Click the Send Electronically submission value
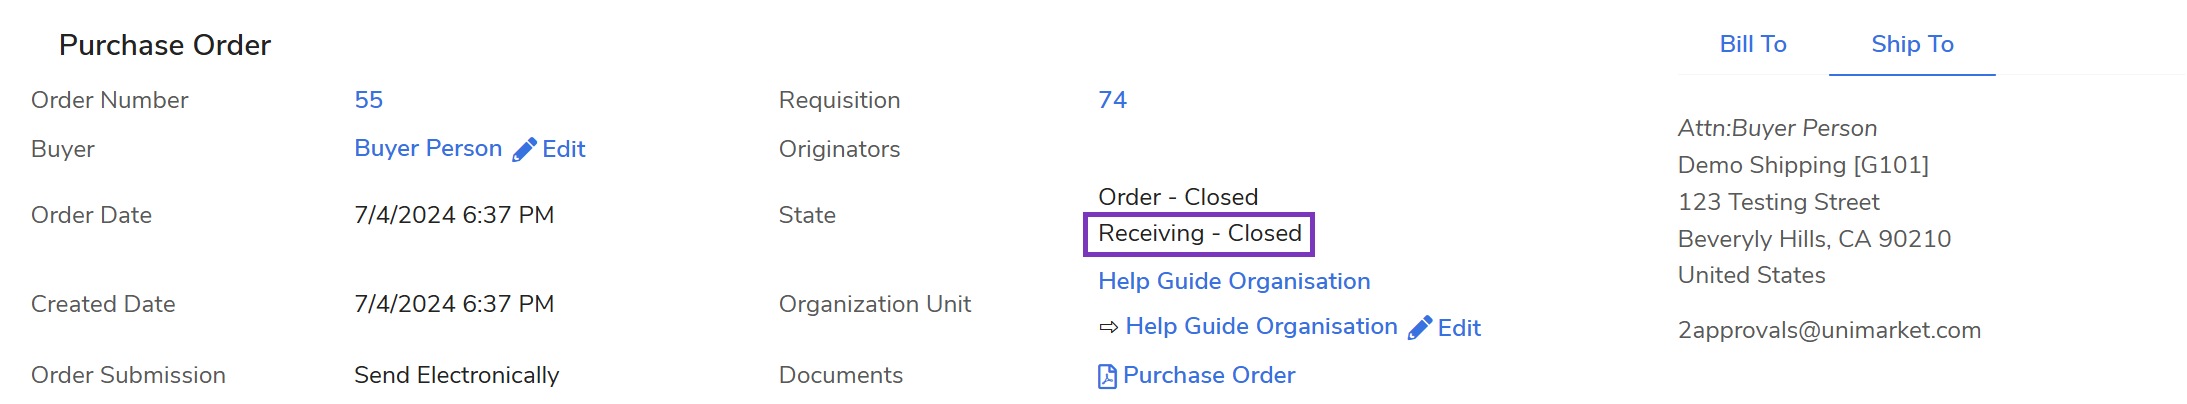Viewport: 2187px width, 404px height. [456, 375]
